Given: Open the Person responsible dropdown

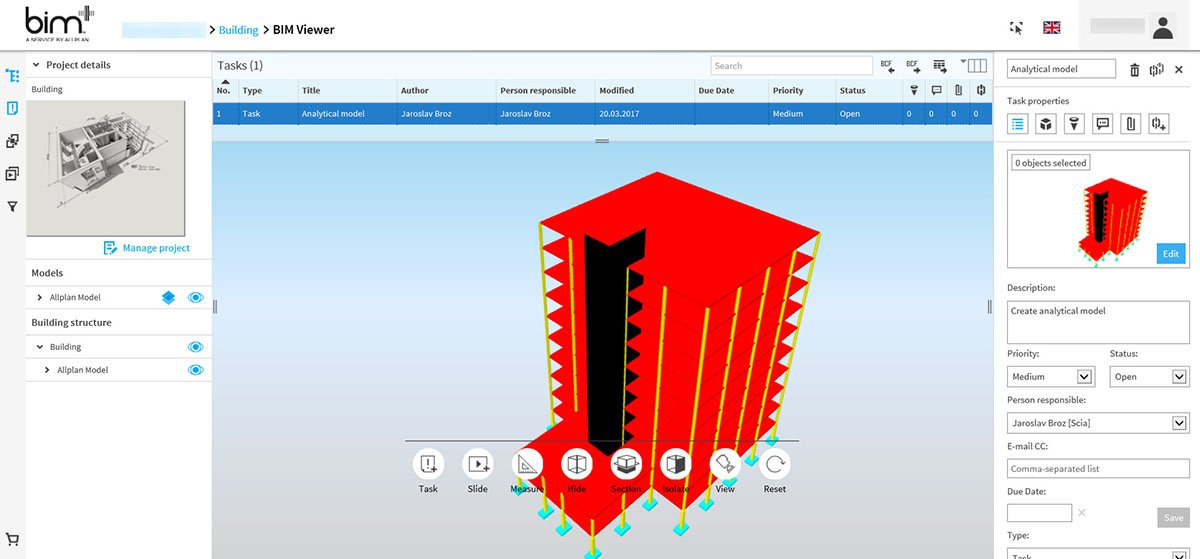Looking at the screenshot, I should [x=1098, y=423].
